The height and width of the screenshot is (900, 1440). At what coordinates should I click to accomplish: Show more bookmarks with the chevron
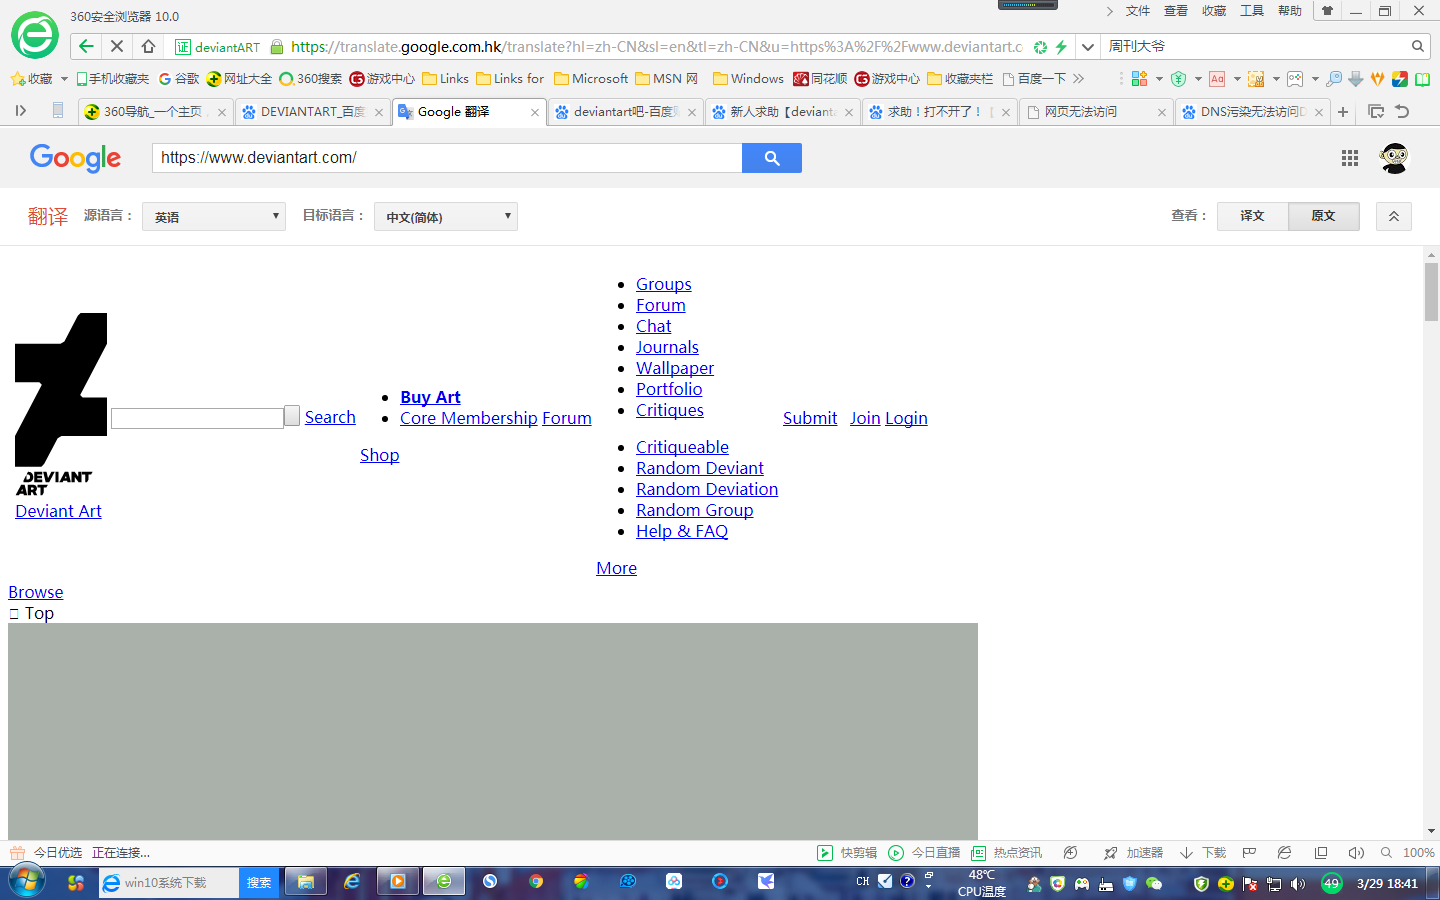[x=1078, y=78]
